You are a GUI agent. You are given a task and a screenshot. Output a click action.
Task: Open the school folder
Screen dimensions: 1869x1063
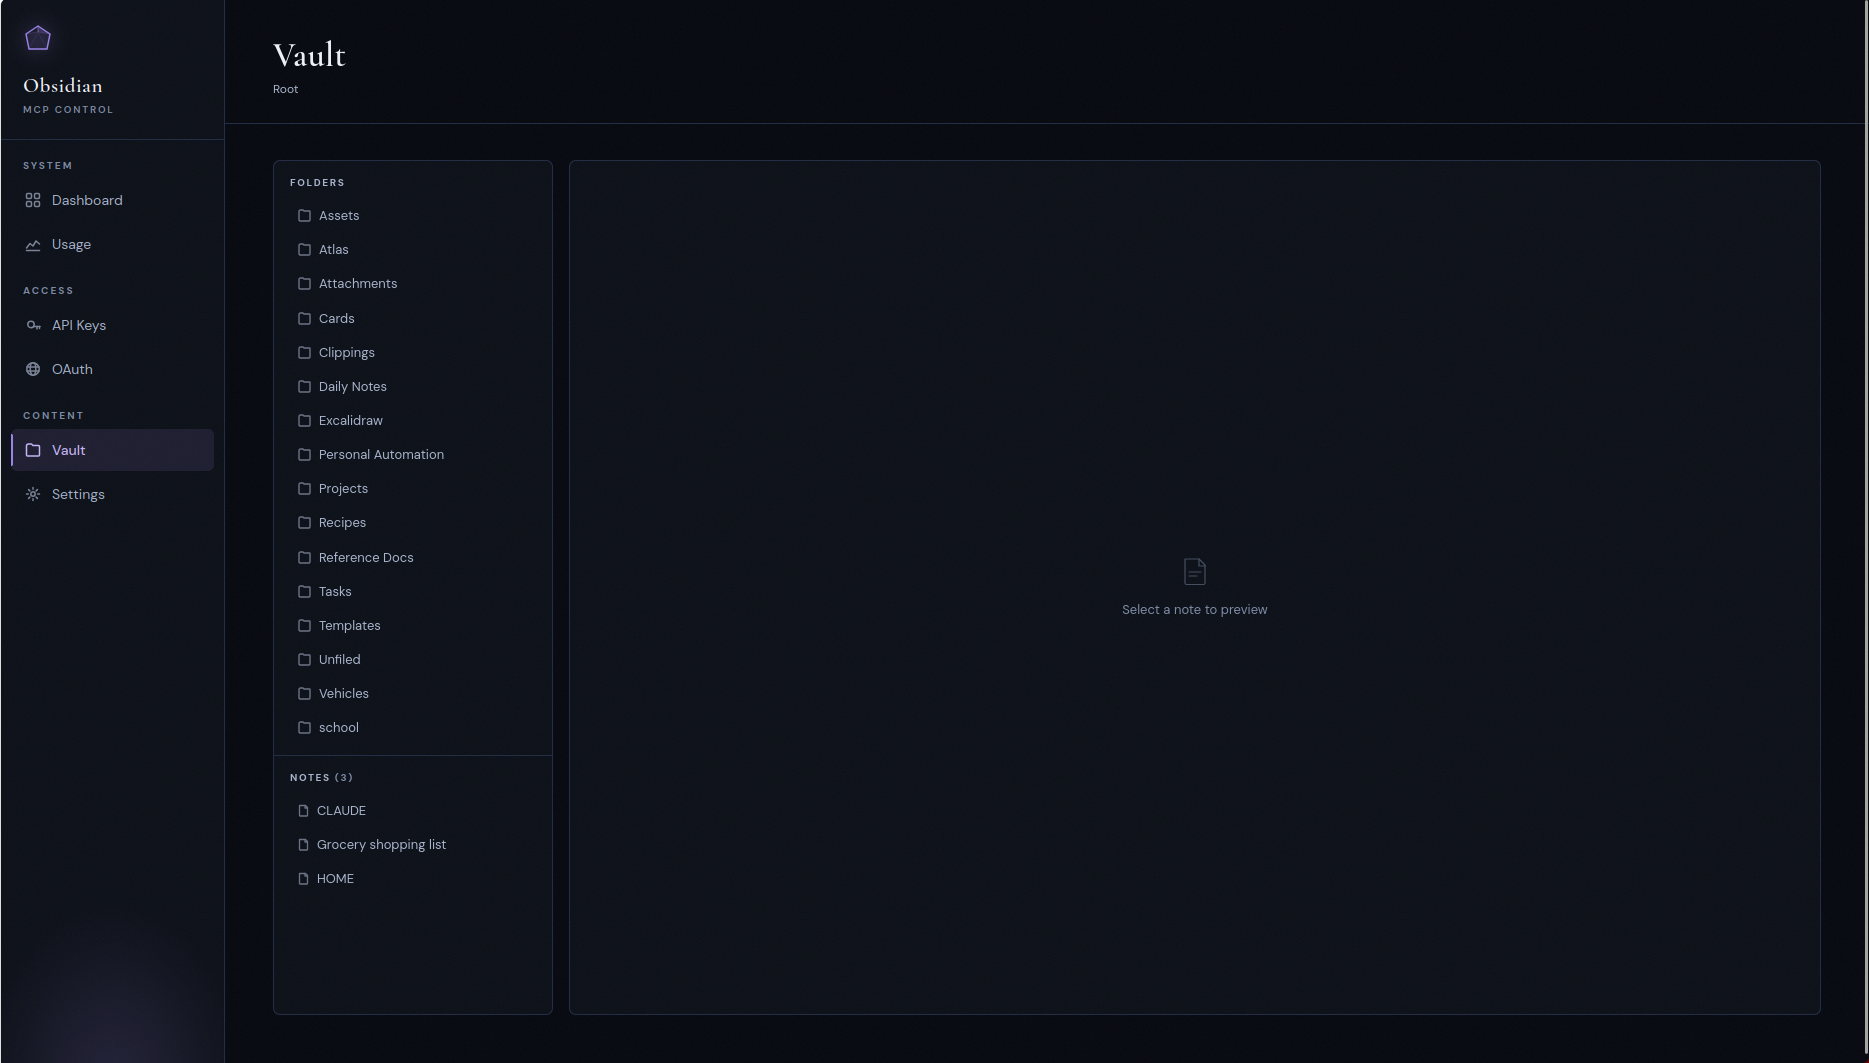coord(413,728)
